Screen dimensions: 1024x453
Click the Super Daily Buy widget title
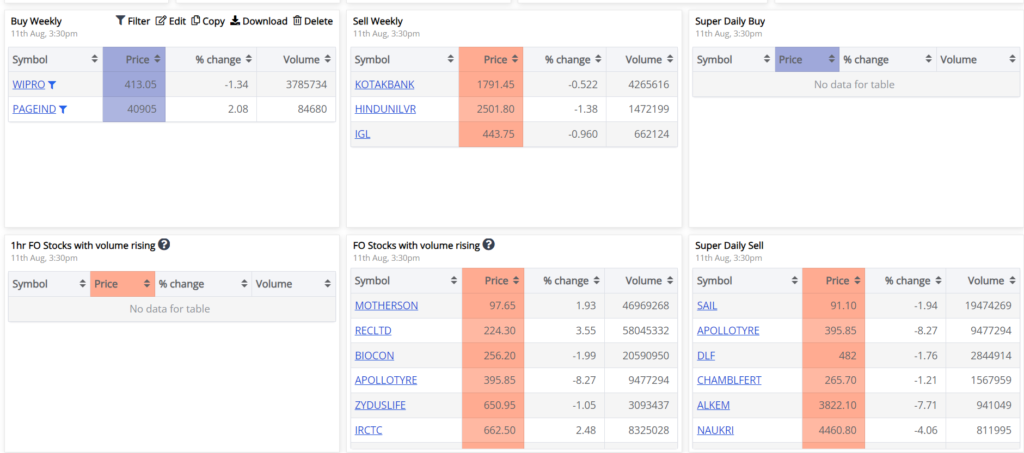730,21
